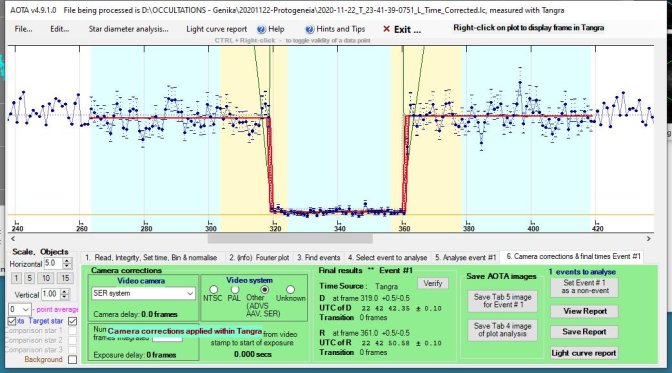Image resolution: width=672 pixels, height=373 pixels.
Task: Adjust the Vertical scale stepper
Action: click(x=65, y=295)
